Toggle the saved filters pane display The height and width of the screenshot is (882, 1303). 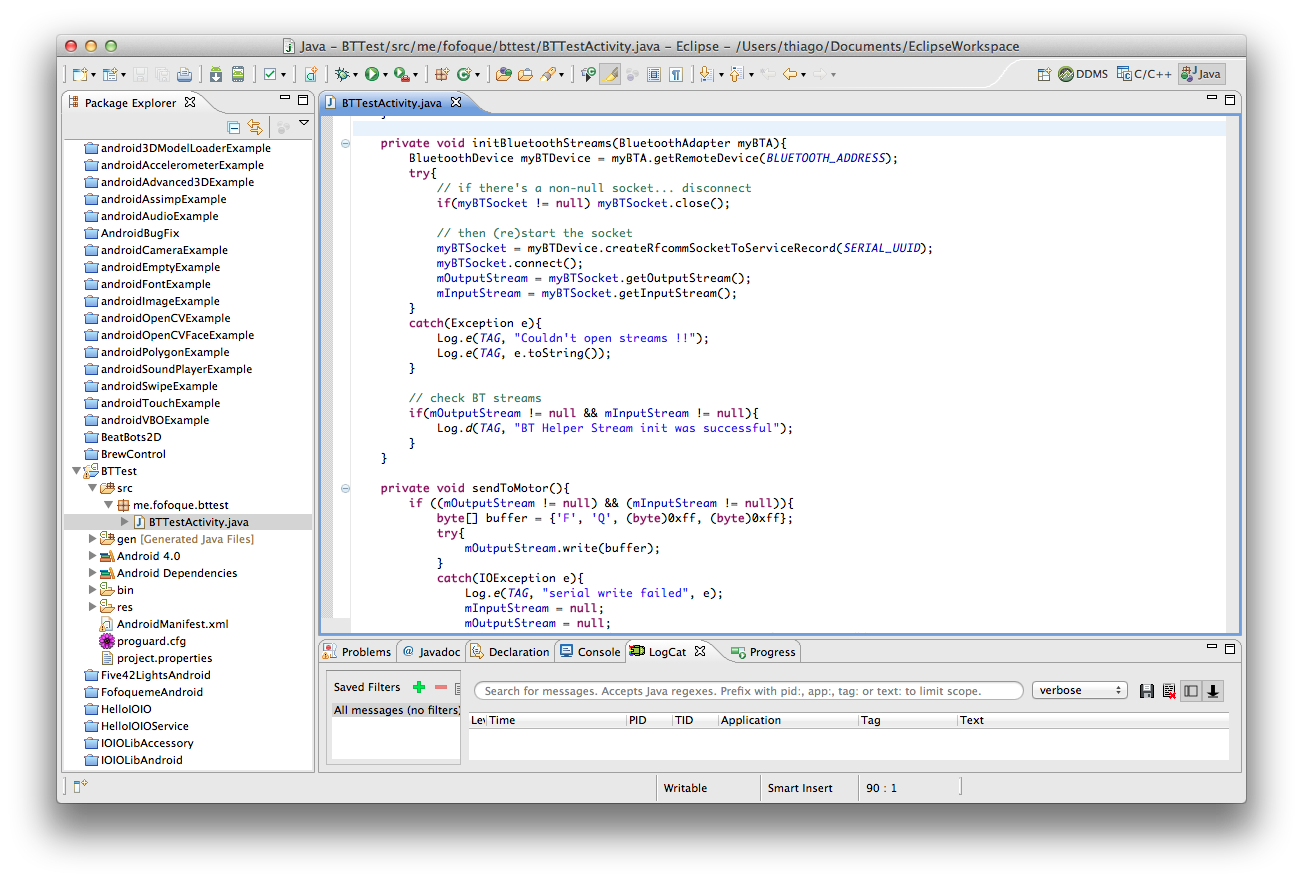[1190, 691]
